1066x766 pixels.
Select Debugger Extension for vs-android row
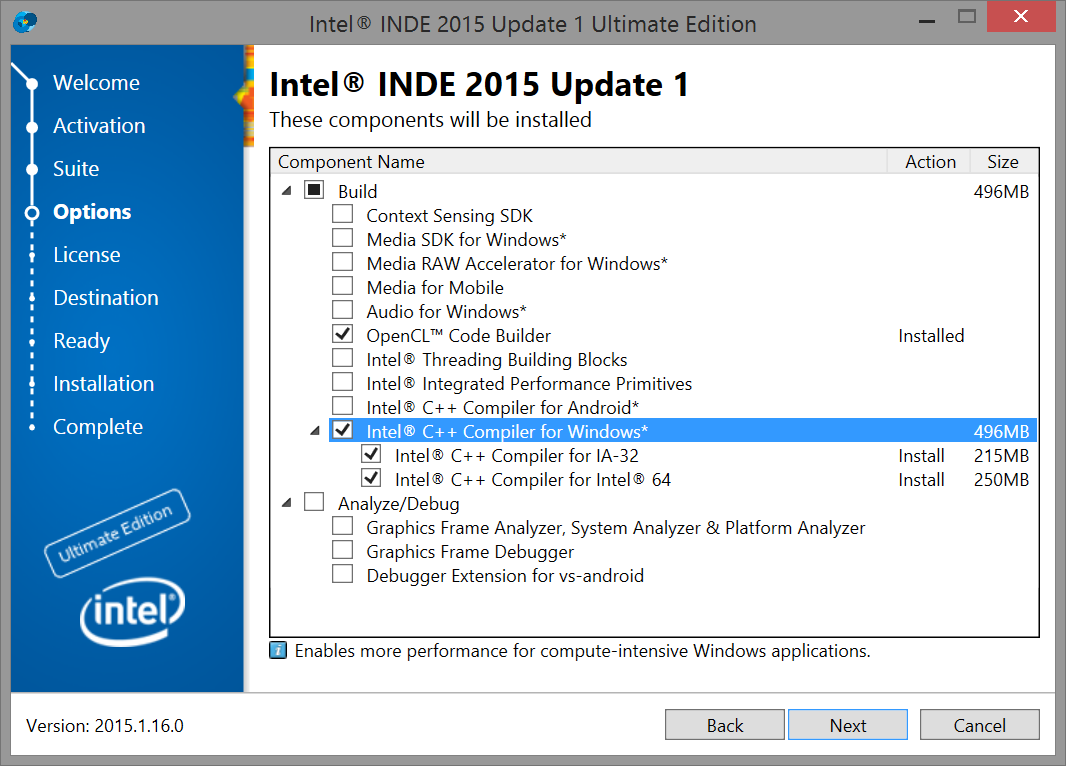point(504,576)
